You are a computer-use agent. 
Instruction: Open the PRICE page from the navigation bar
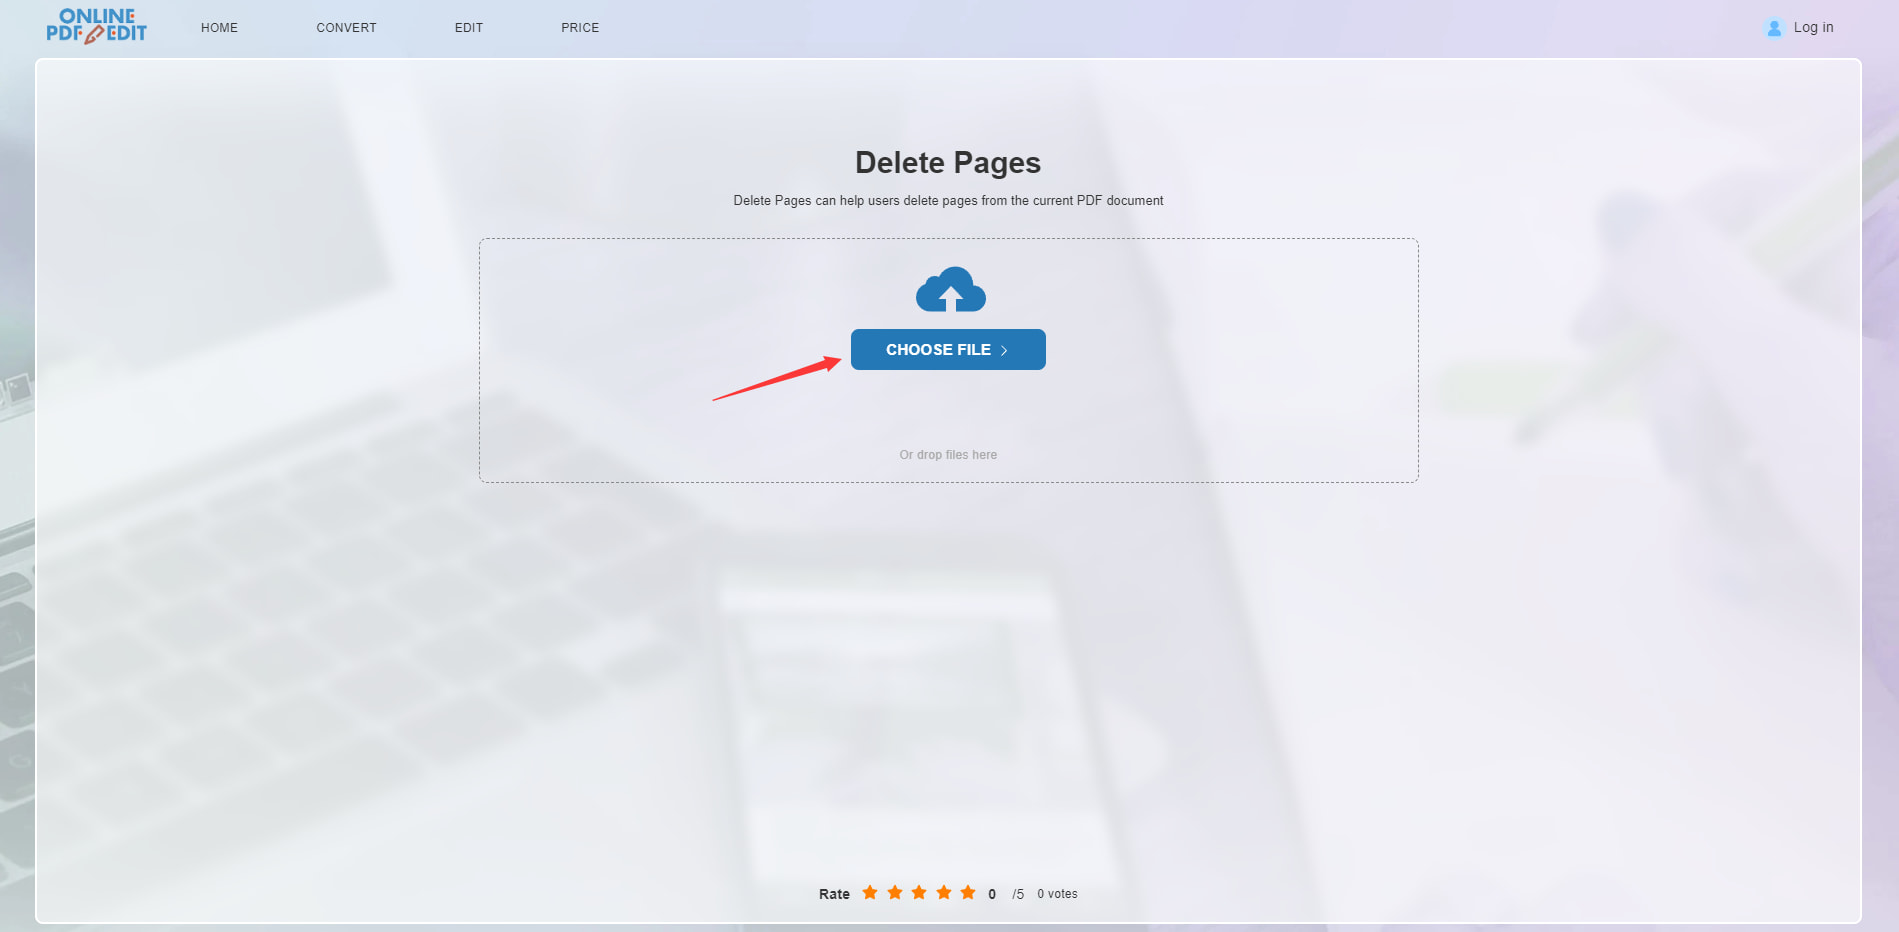tap(580, 27)
